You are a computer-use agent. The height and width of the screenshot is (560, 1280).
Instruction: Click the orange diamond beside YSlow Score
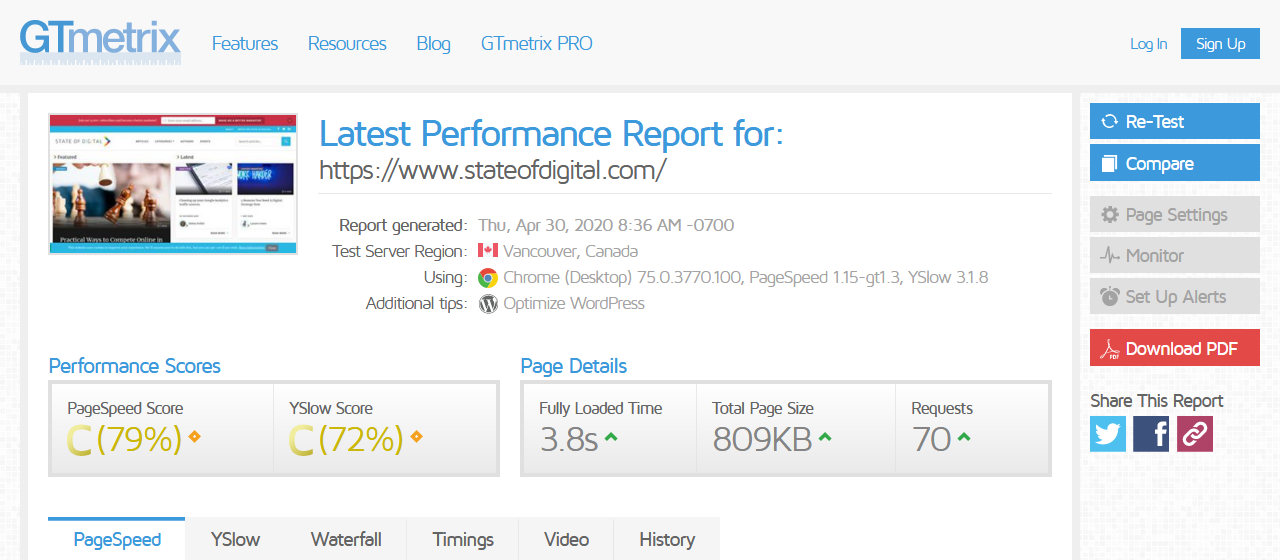[x=416, y=437]
